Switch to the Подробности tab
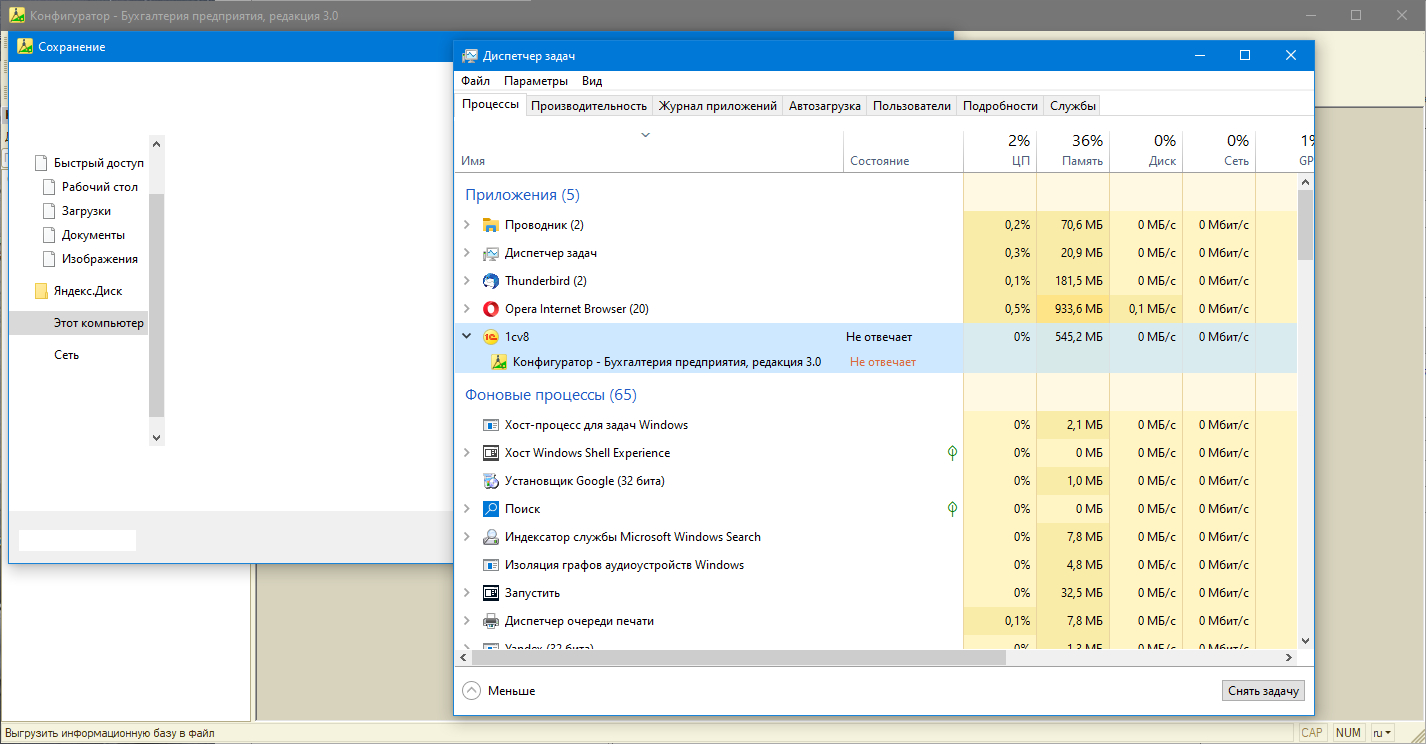1426x744 pixels. pos(1000,105)
